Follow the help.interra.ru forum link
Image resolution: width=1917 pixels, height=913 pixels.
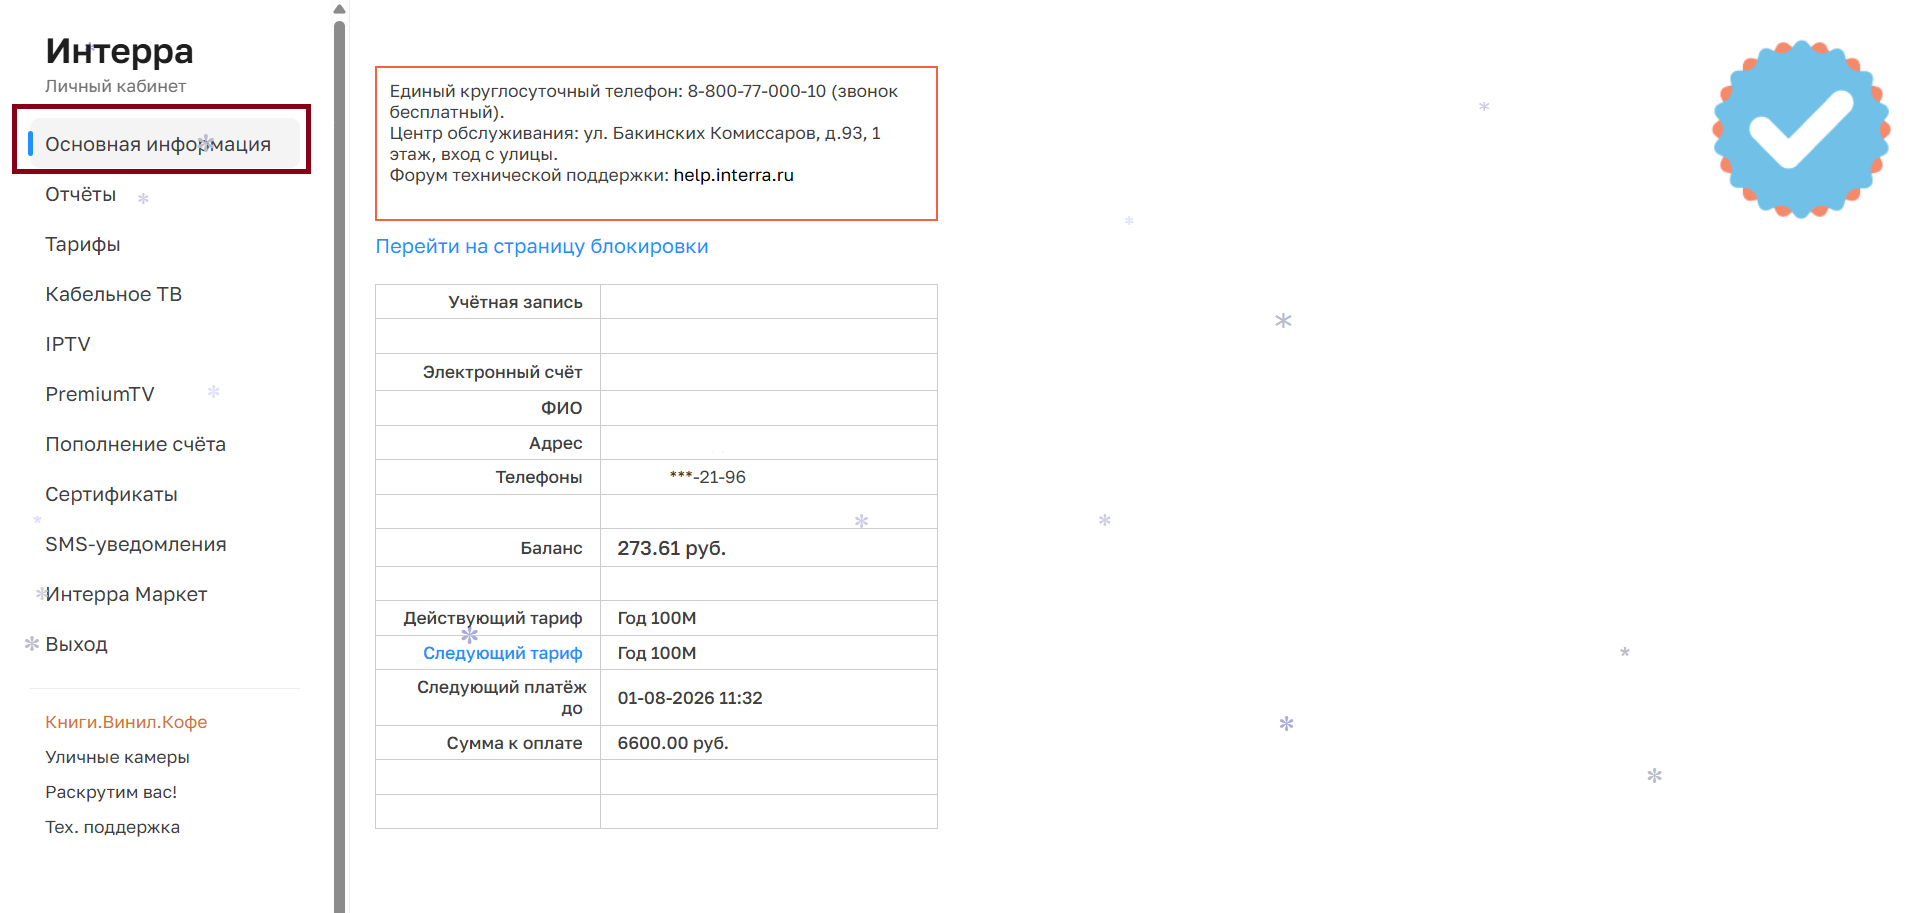pos(733,175)
